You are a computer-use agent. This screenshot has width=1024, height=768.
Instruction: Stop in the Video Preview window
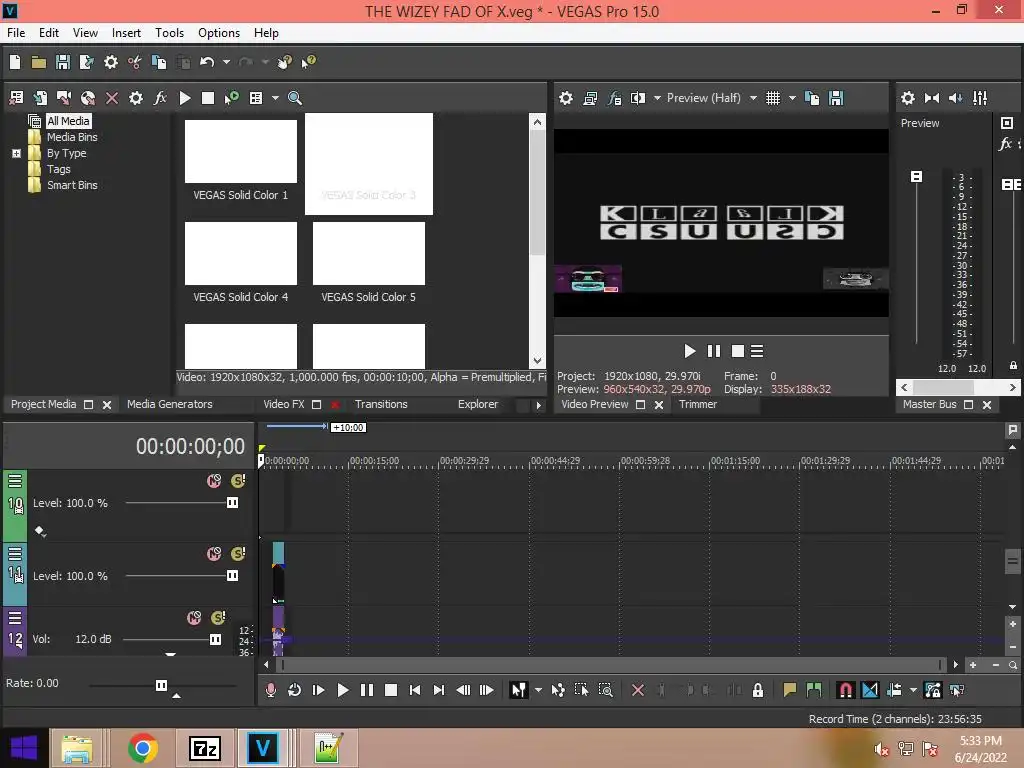[738, 351]
